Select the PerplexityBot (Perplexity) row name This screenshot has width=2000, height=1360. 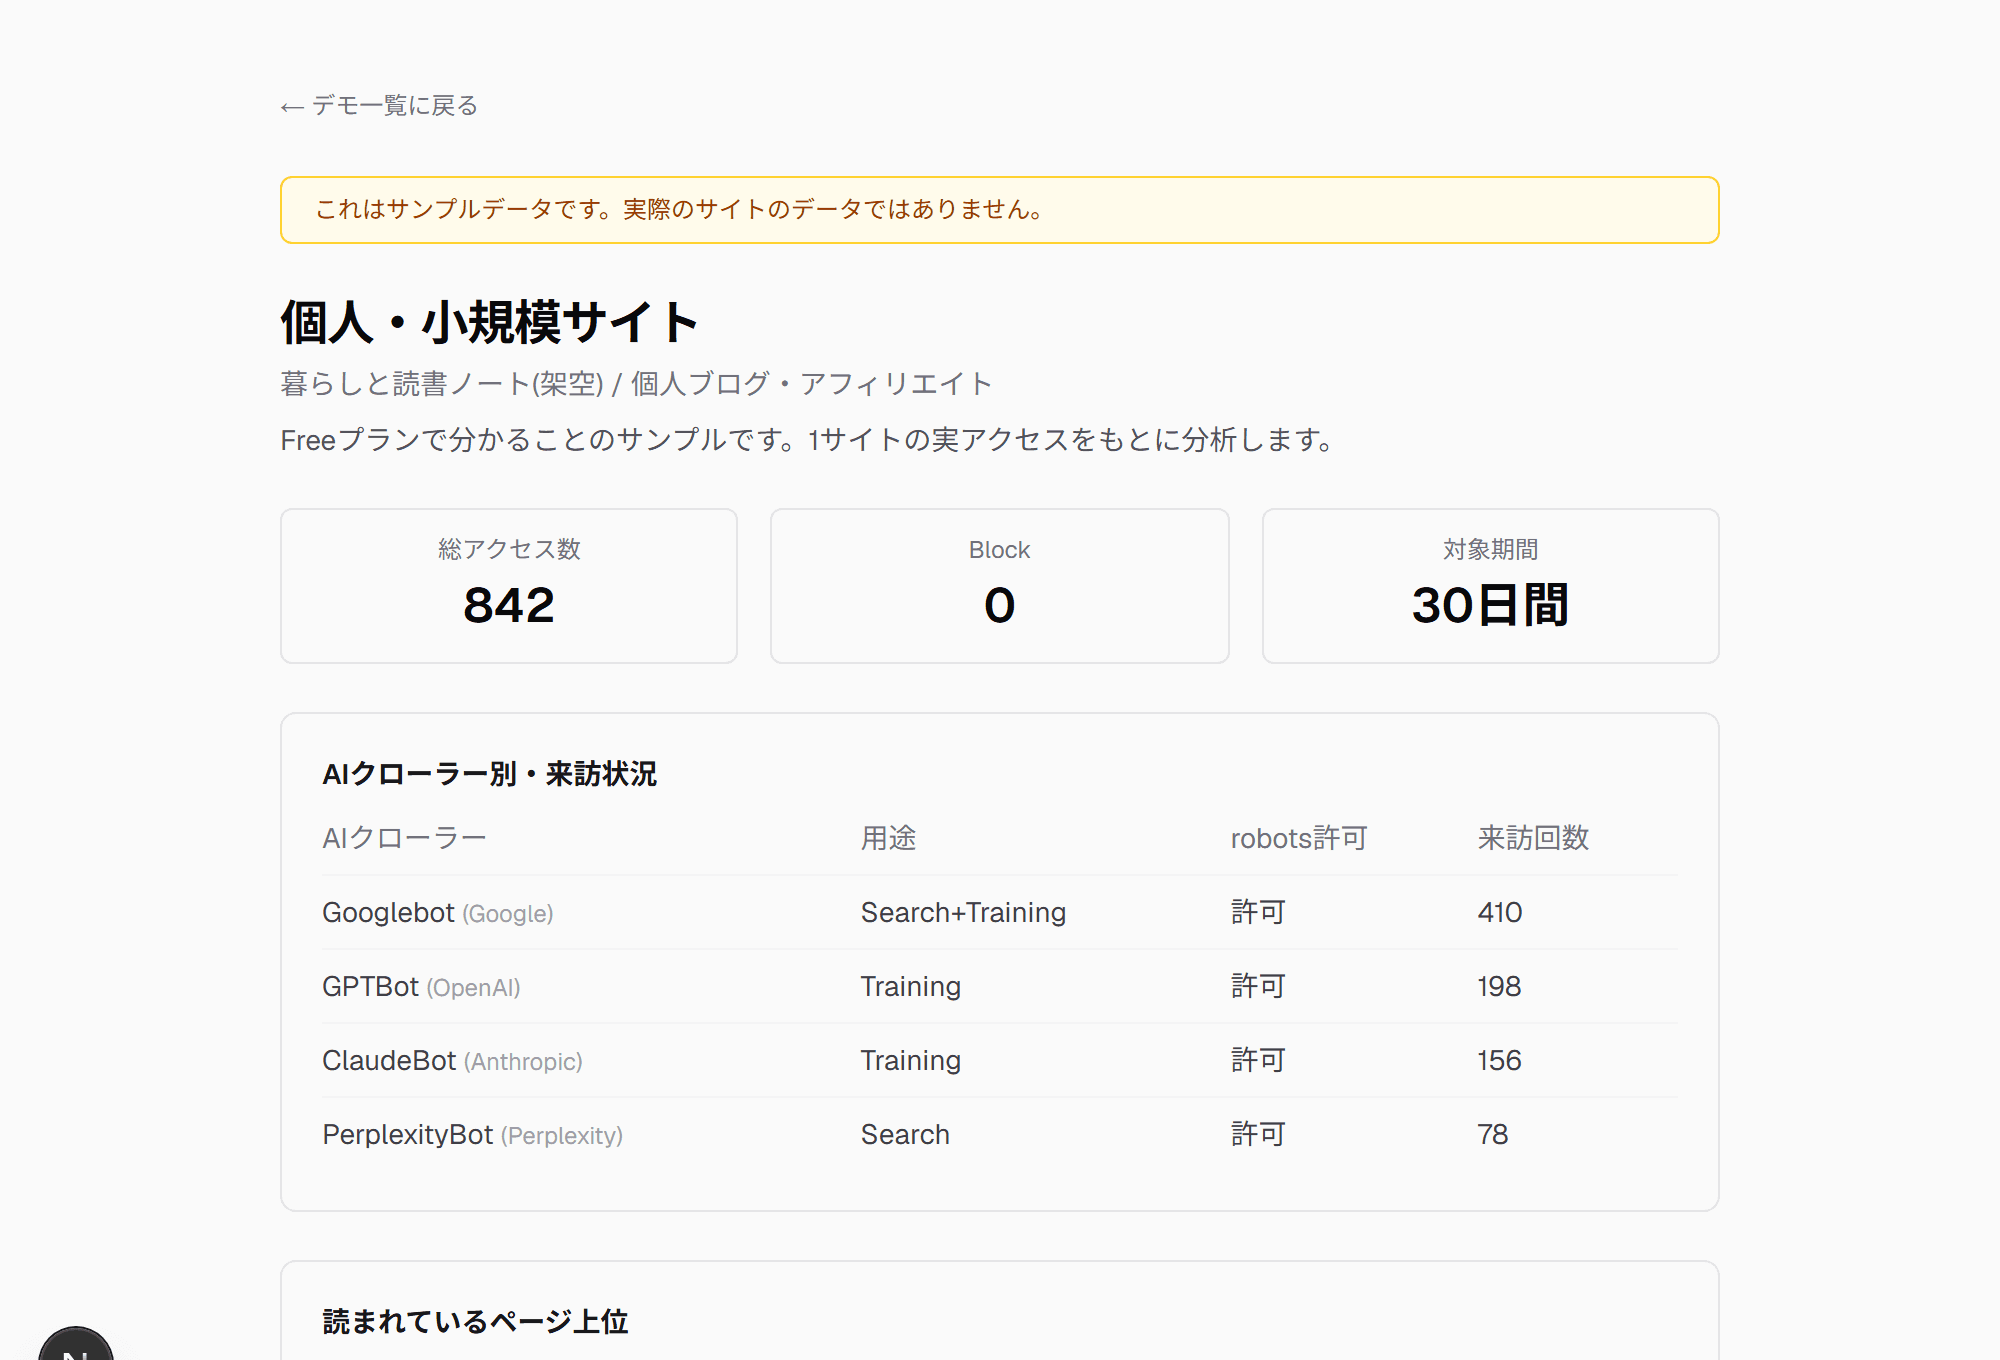(x=472, y=1135)
